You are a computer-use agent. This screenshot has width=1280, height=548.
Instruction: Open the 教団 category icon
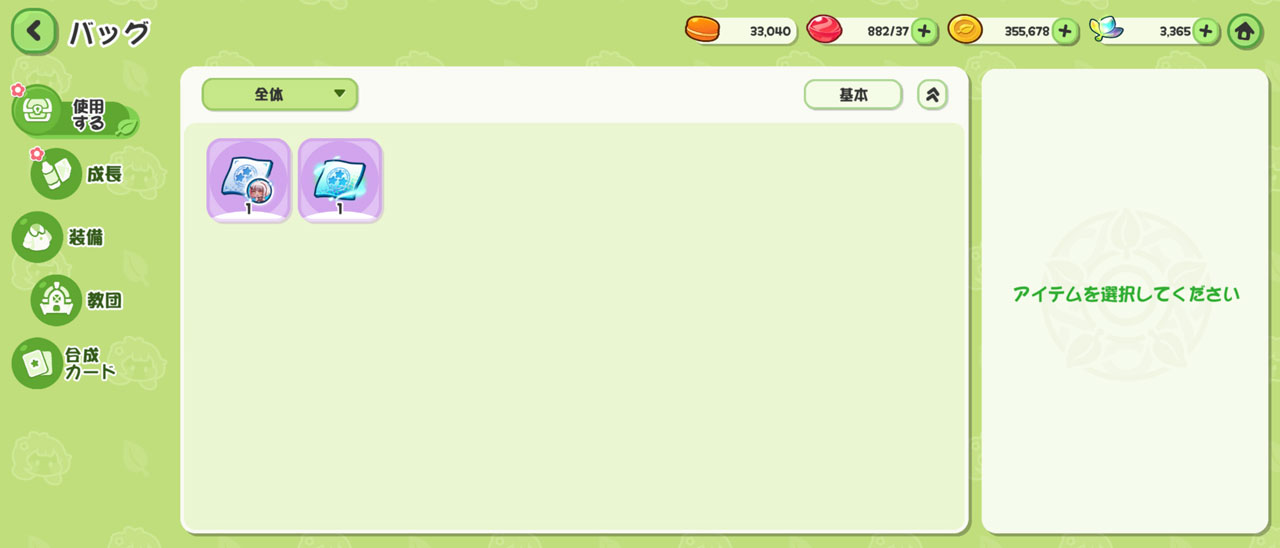78,300
